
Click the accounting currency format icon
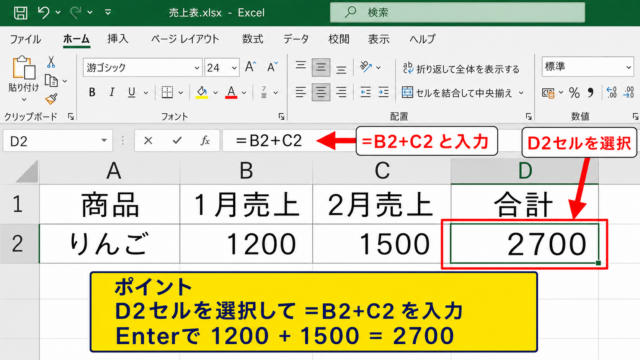548,93
